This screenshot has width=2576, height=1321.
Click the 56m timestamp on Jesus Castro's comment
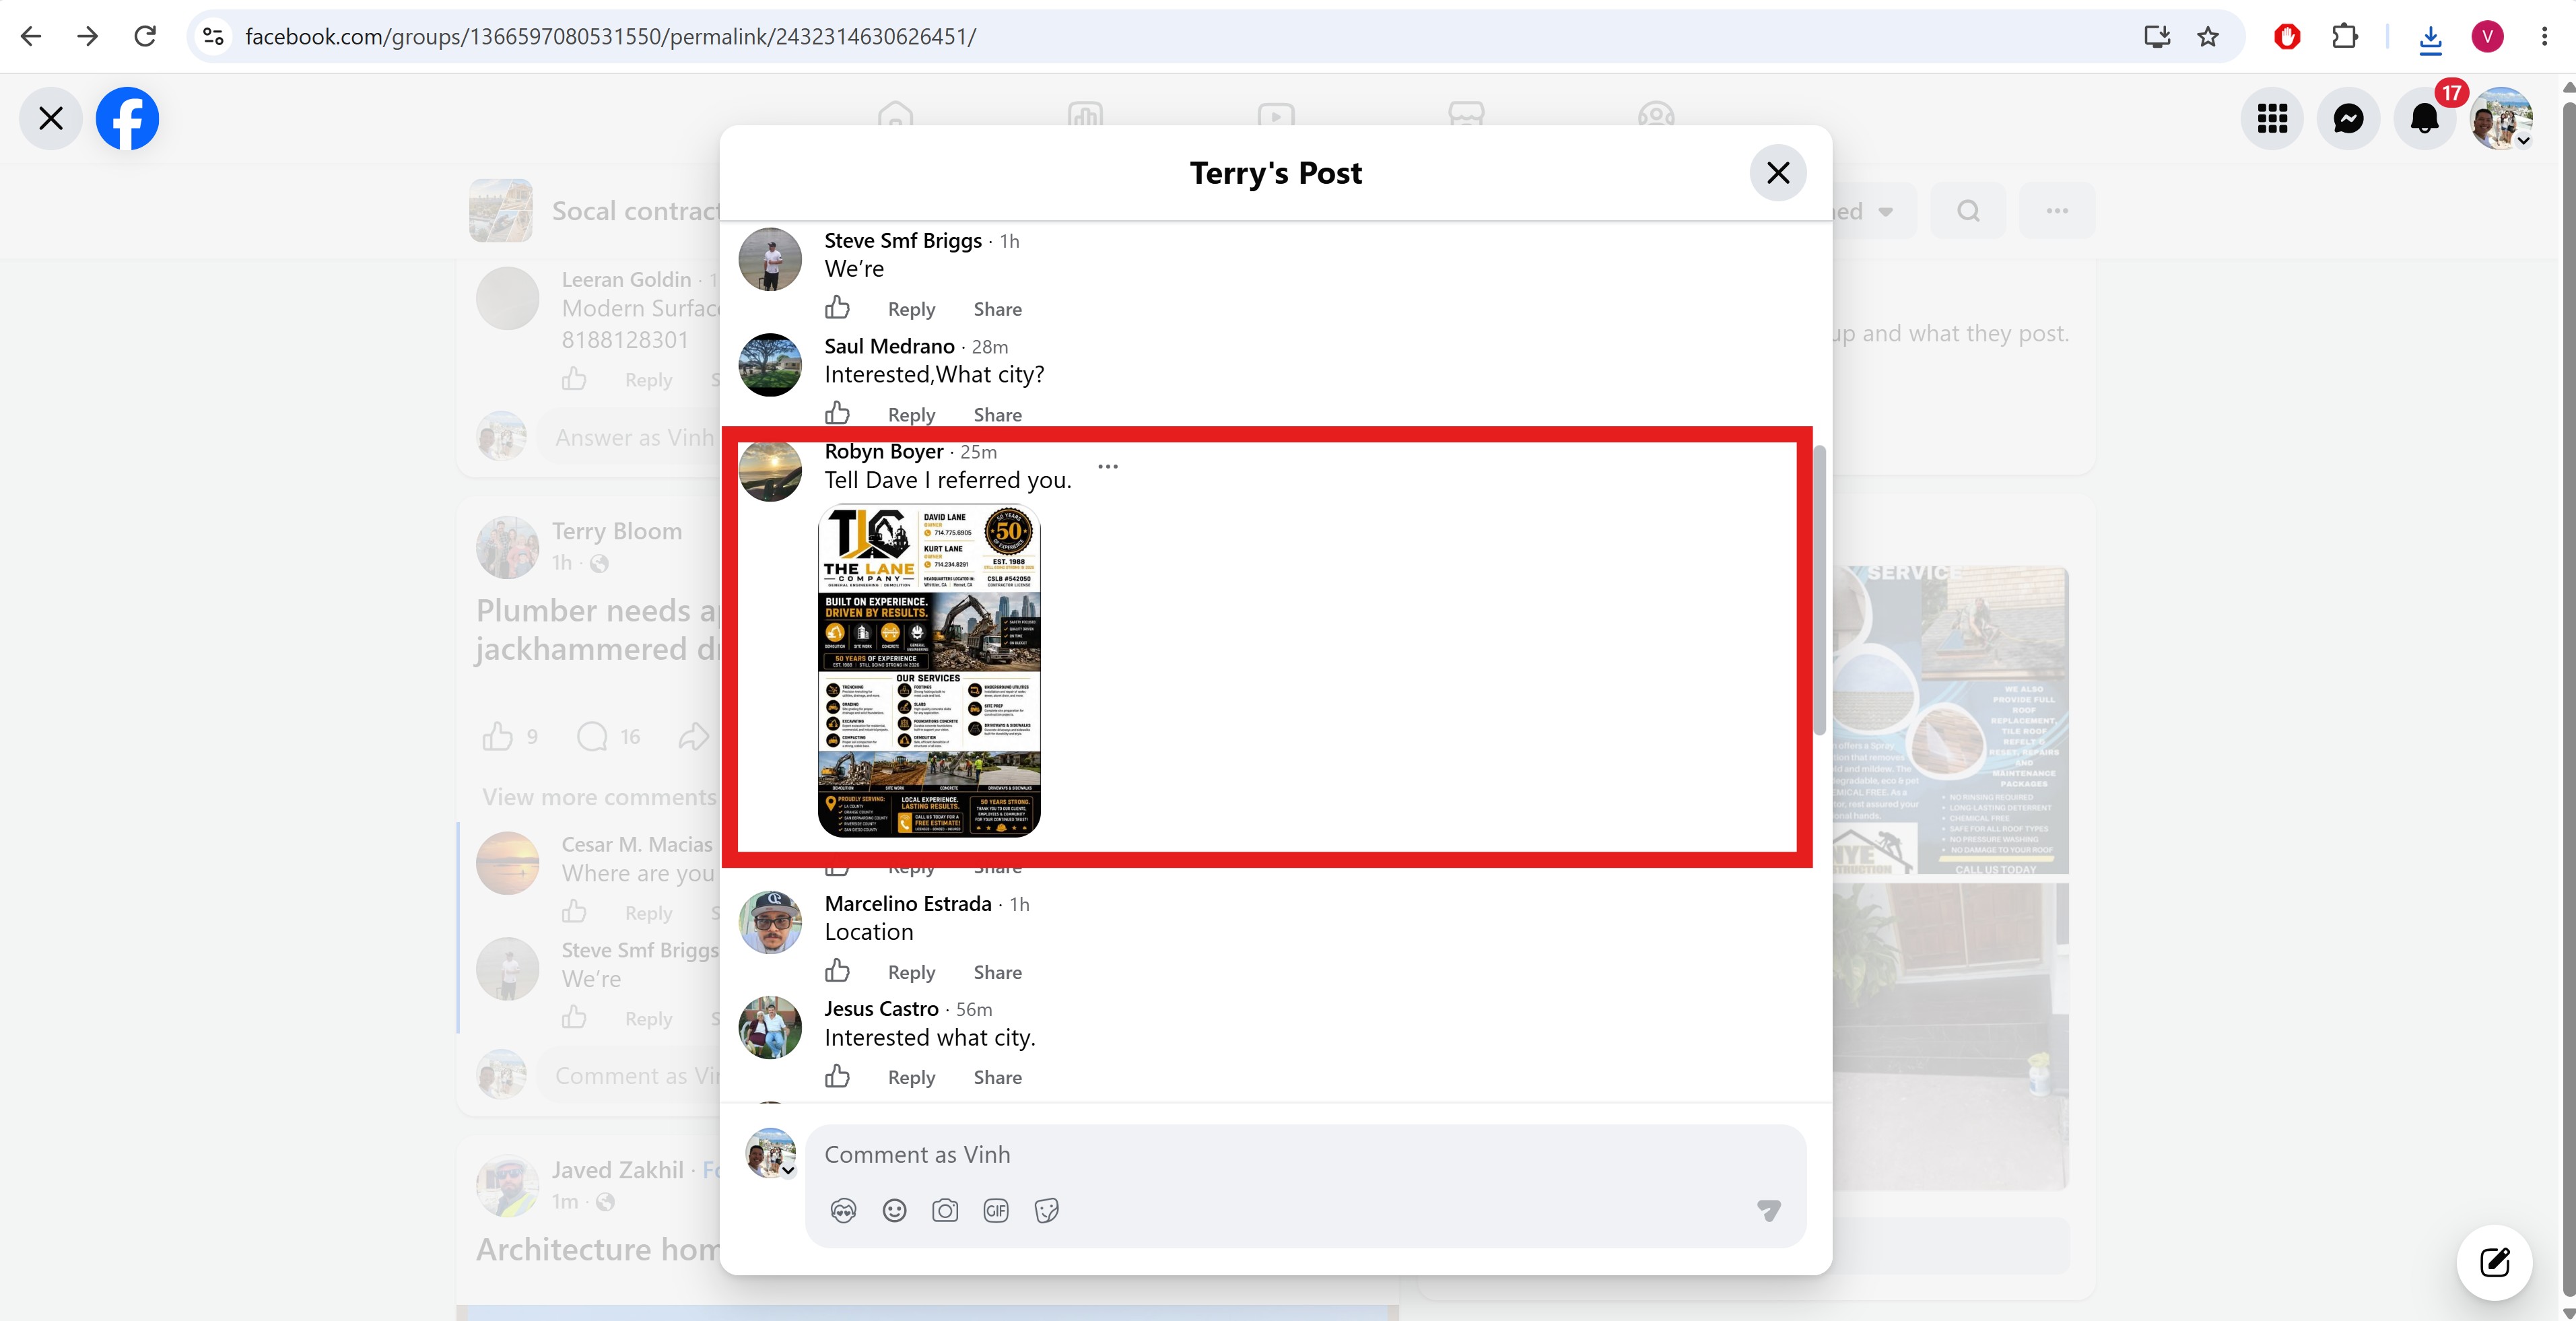(x=973, y=1010)
